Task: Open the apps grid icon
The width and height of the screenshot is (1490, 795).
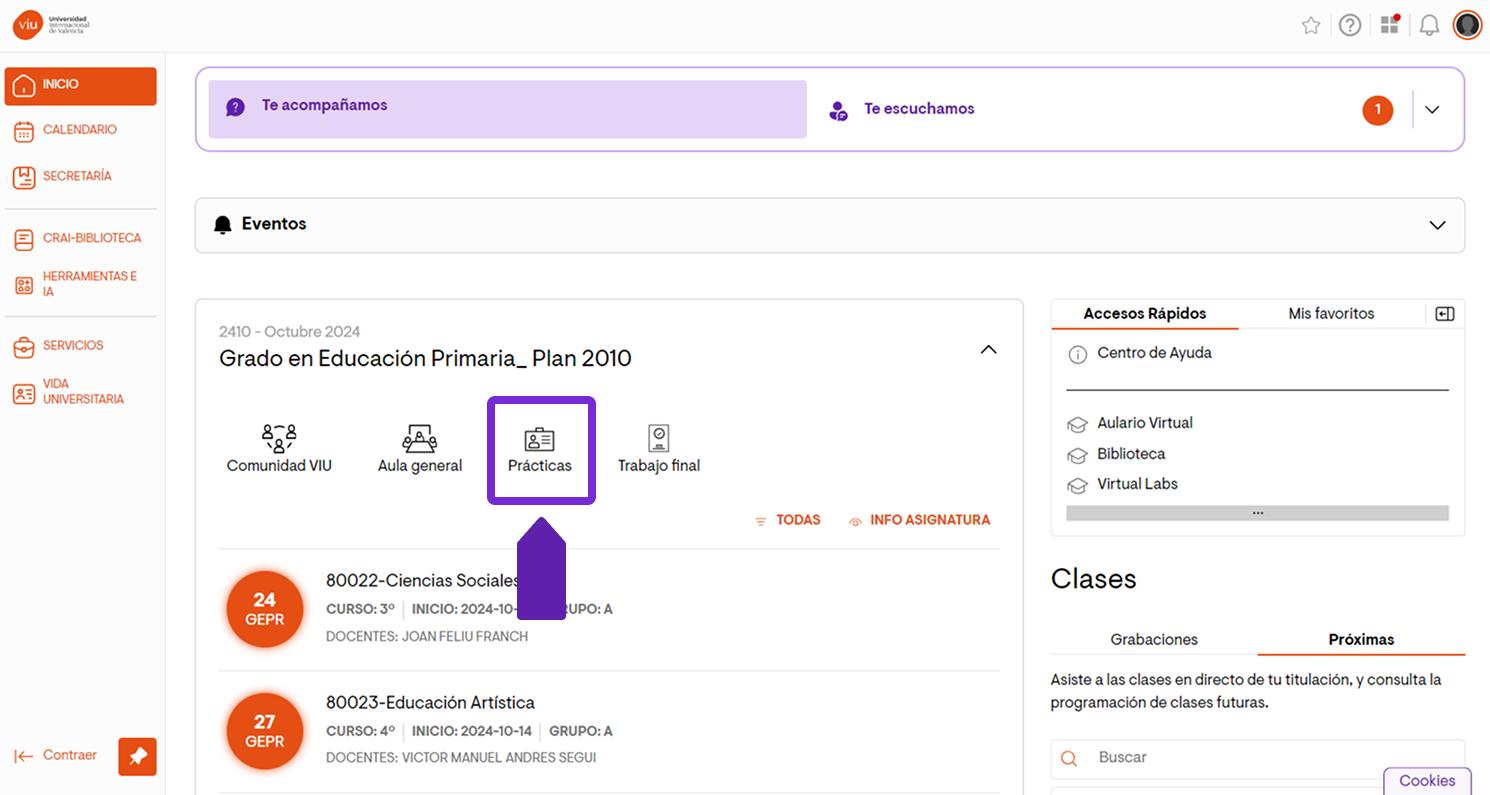Action: pos(1390,26)
